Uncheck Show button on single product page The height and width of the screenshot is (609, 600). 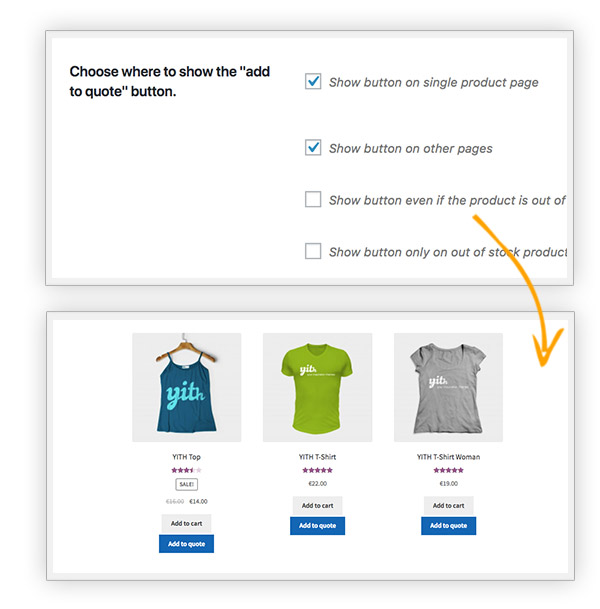pyautogui.click(x=313, y=82)
